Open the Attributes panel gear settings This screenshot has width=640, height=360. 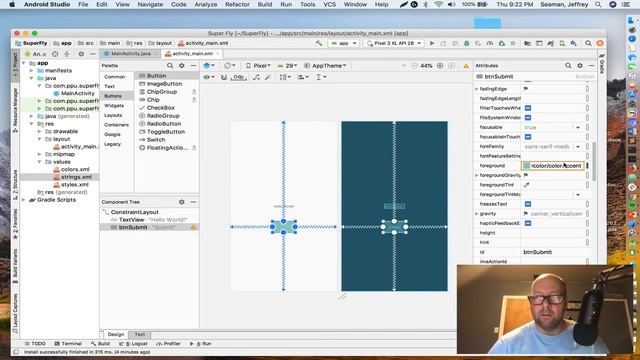pyautogui.click(x=580, y=66)
